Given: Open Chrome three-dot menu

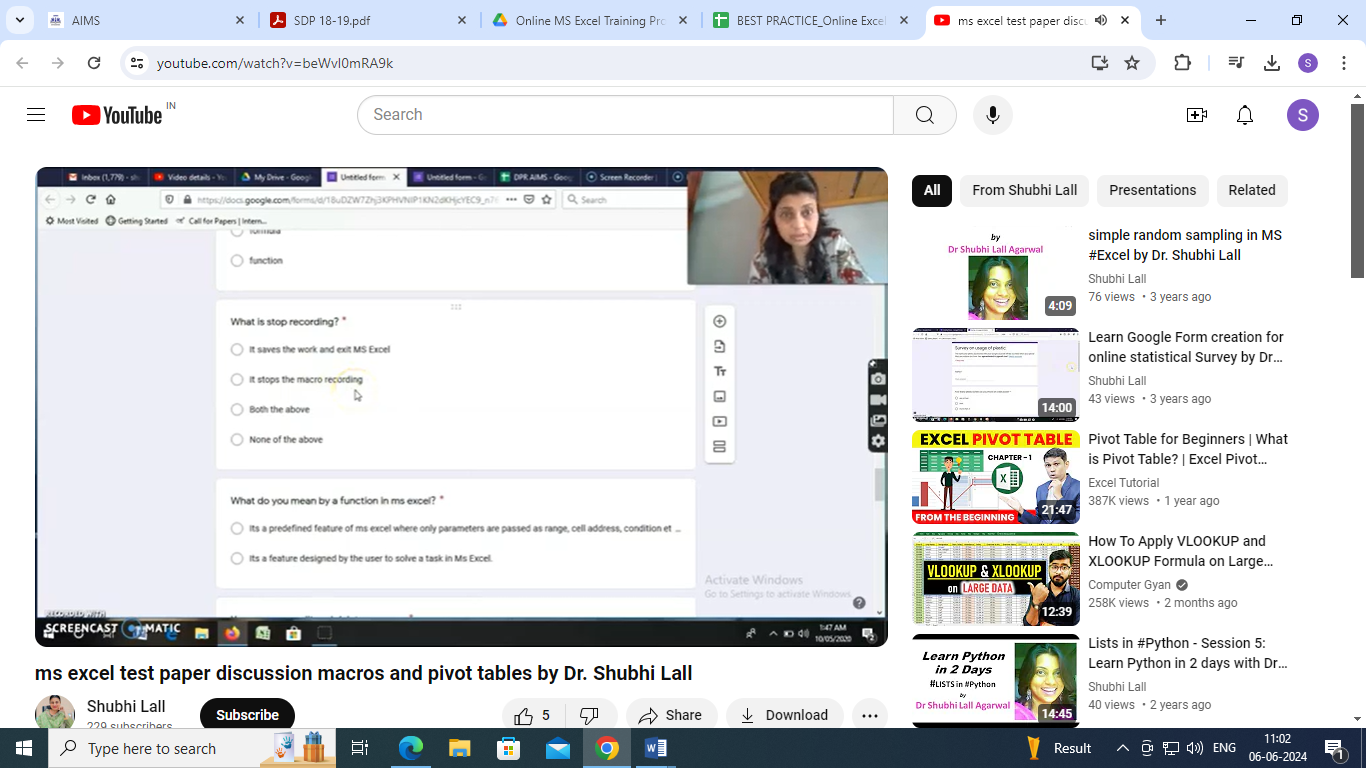Looking at the screenshot, I should coord(1344,63).
